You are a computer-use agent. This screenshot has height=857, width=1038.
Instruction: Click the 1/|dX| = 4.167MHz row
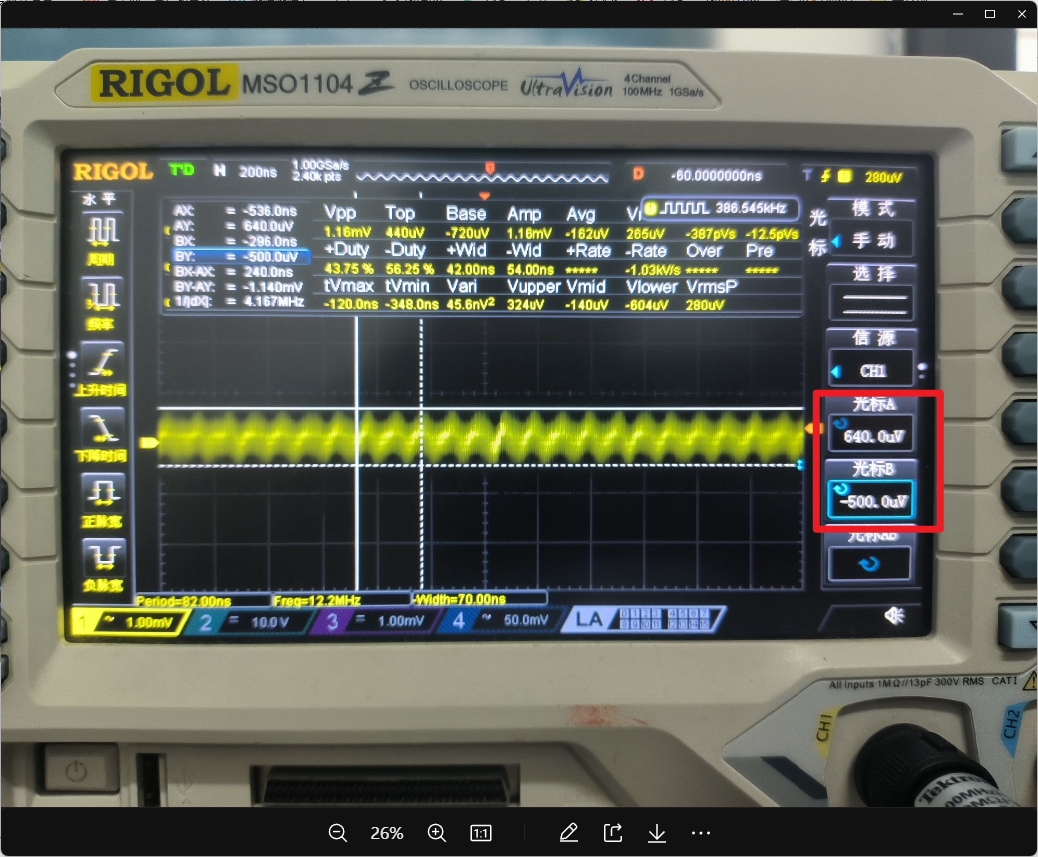(x=238, y=302)
